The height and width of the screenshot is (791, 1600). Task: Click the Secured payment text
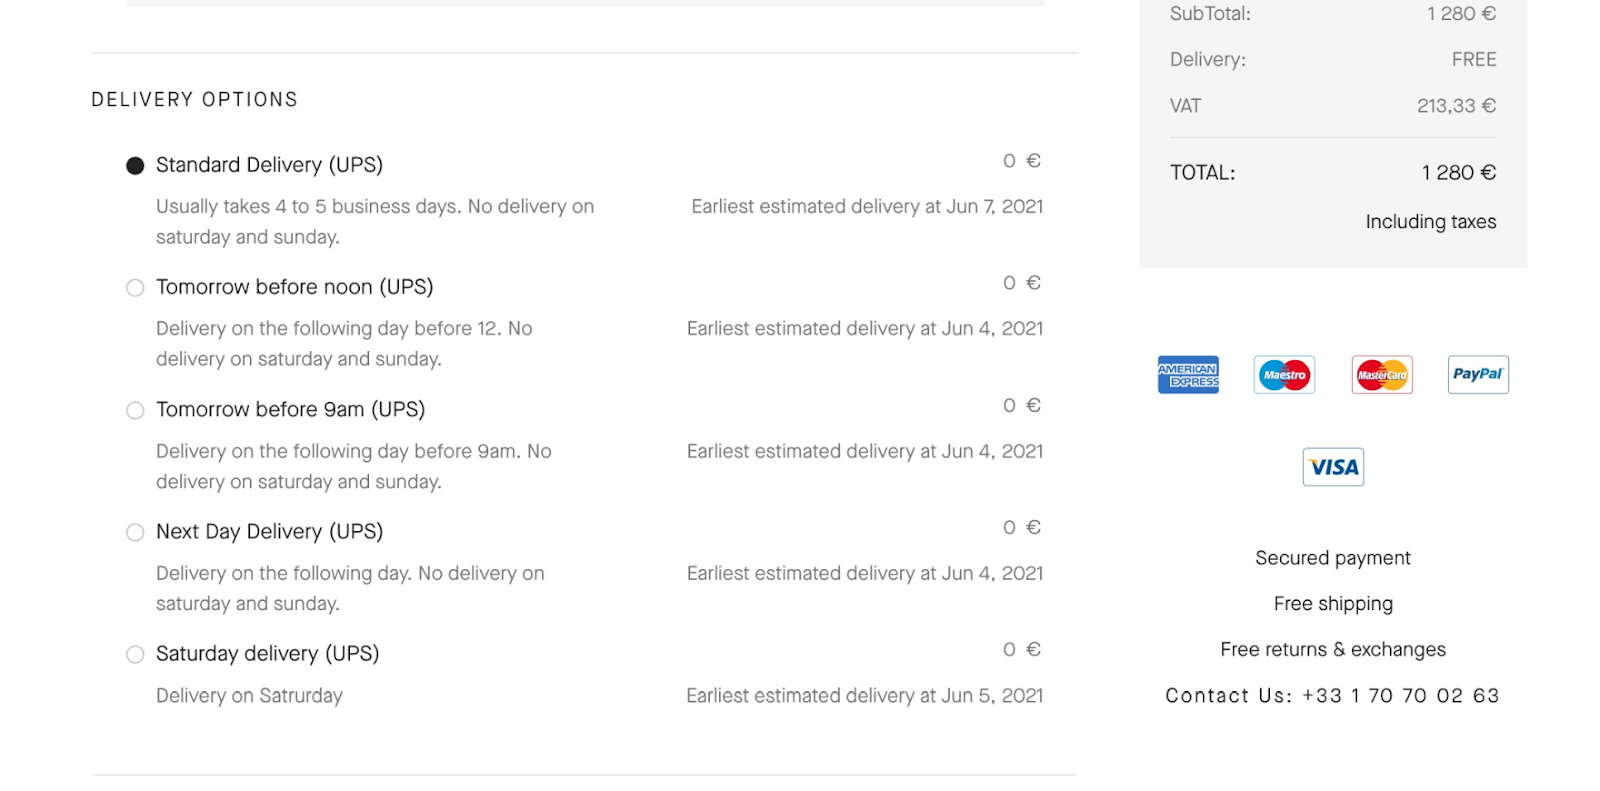[1333, 558]
